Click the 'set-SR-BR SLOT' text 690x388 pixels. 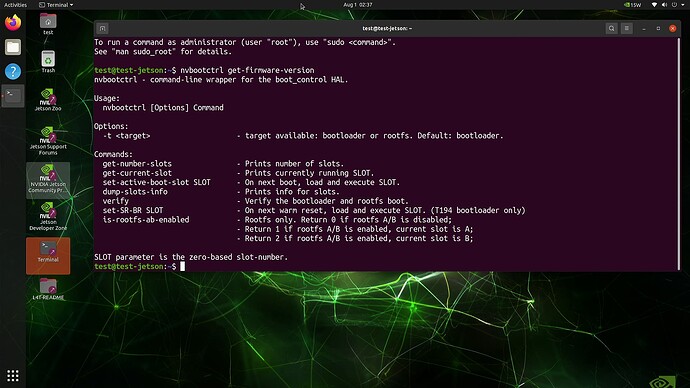[132, 210]
